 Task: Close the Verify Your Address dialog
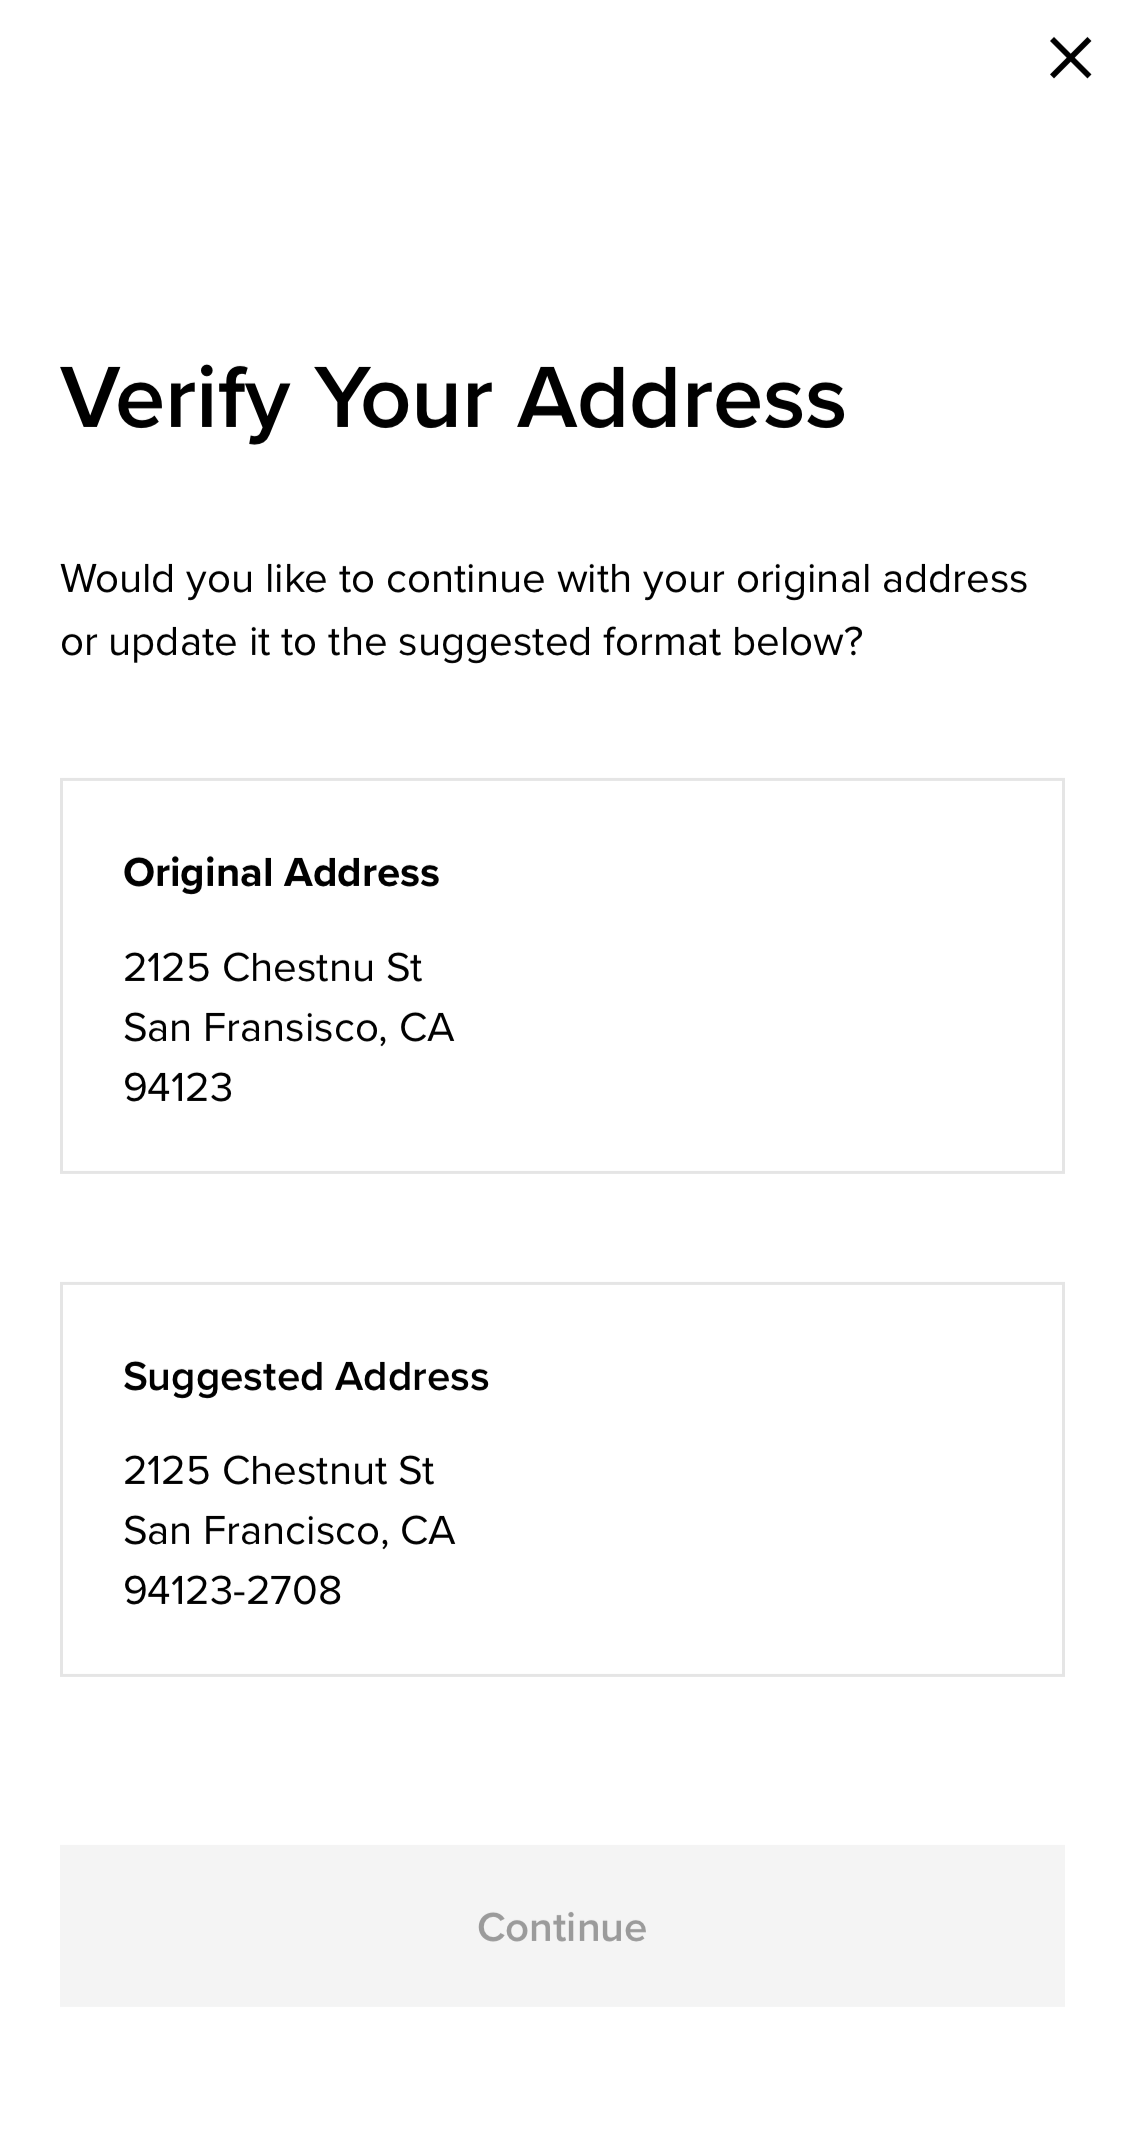[1069, 58]
